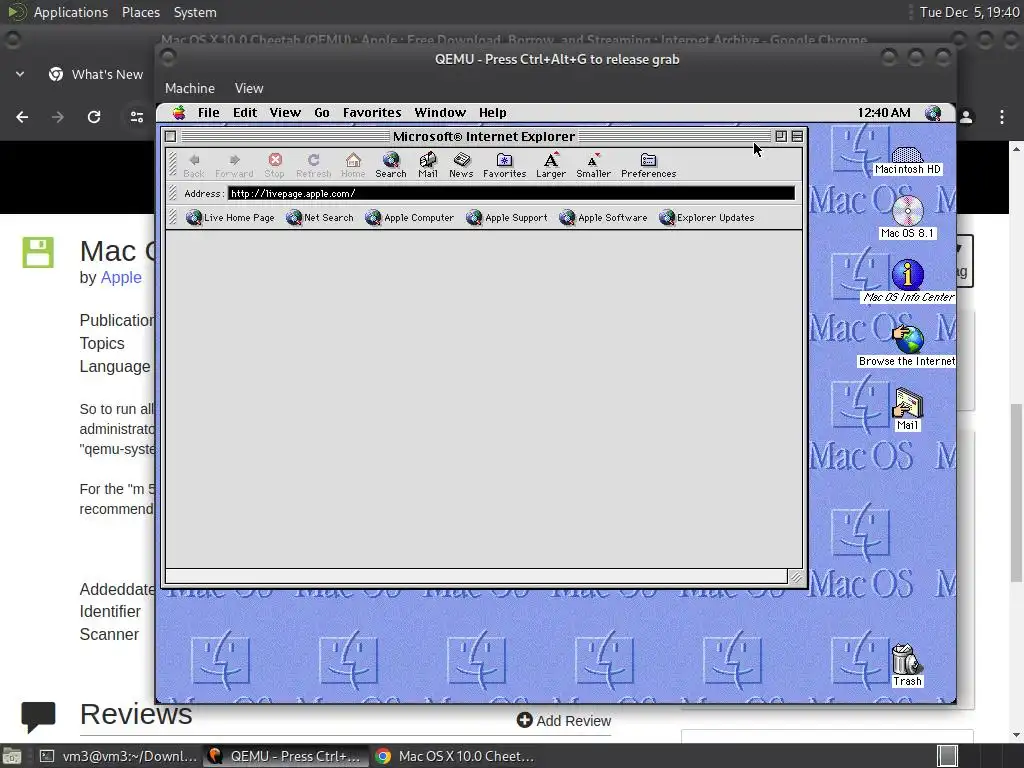Select the Browse the Internet desktop icon
This screenshot has height=768, width=1024.
click(x=908, y=345)
